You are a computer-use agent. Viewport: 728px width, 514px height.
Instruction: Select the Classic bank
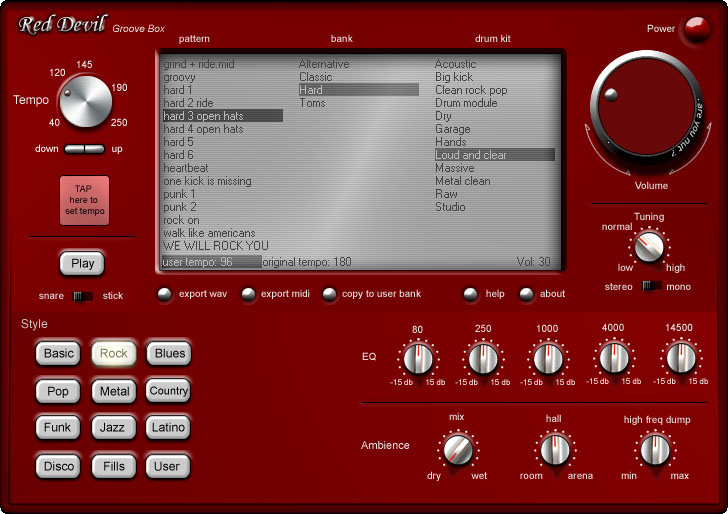click(316, 77)
